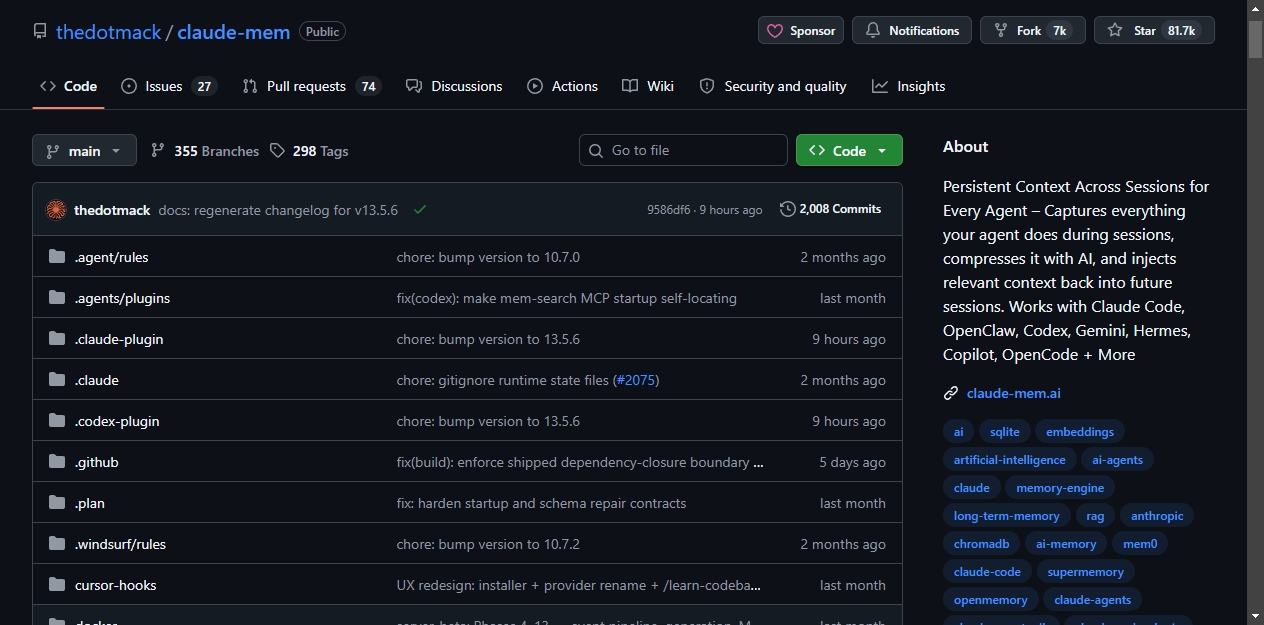Click the branch icon next to 355 Branches

click(158, 151)
